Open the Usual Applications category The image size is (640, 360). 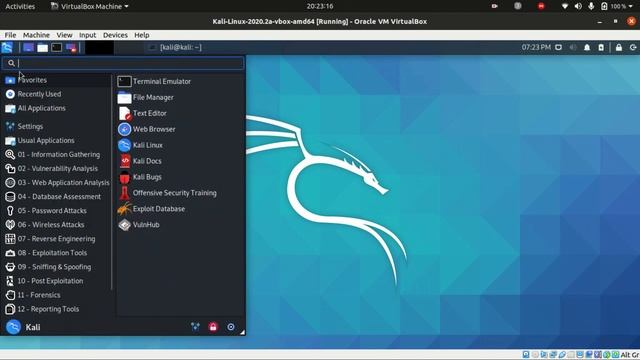point(56,140)
